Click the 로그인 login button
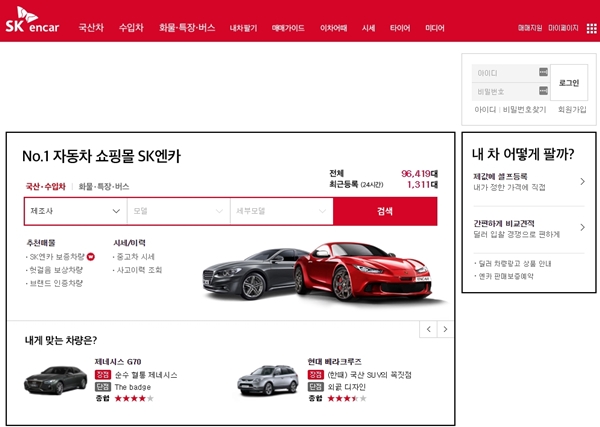 click(x=569, y=83)
